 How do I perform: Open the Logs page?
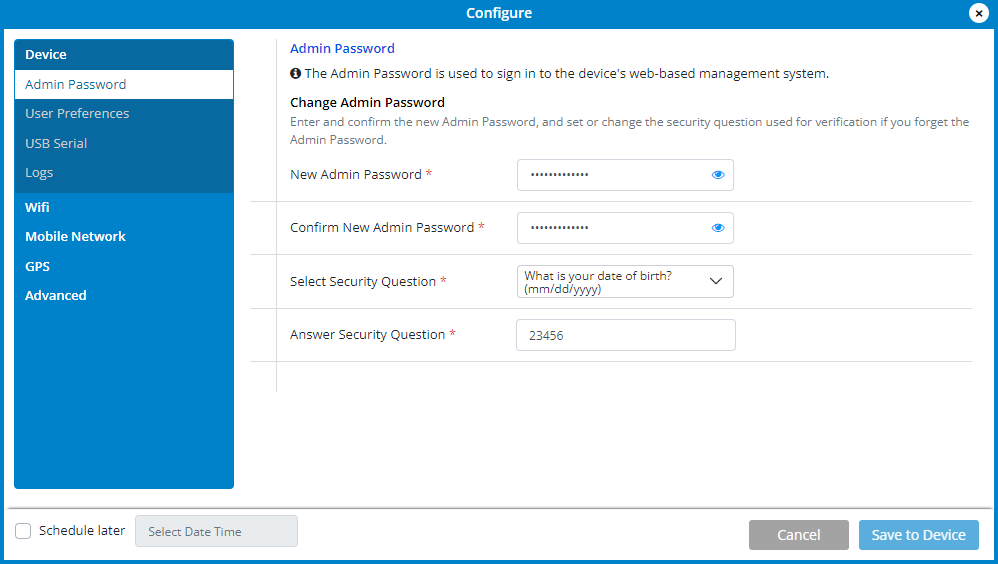[39, 173]
